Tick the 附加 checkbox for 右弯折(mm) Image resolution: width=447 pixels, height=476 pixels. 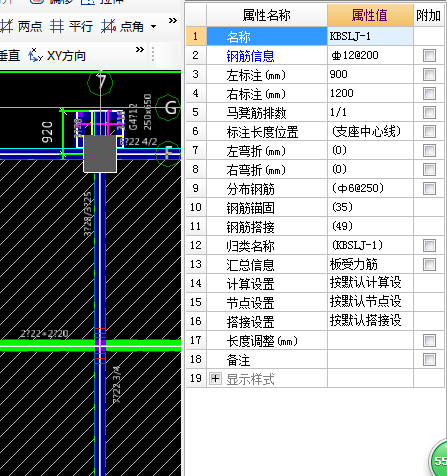point(429,169)
